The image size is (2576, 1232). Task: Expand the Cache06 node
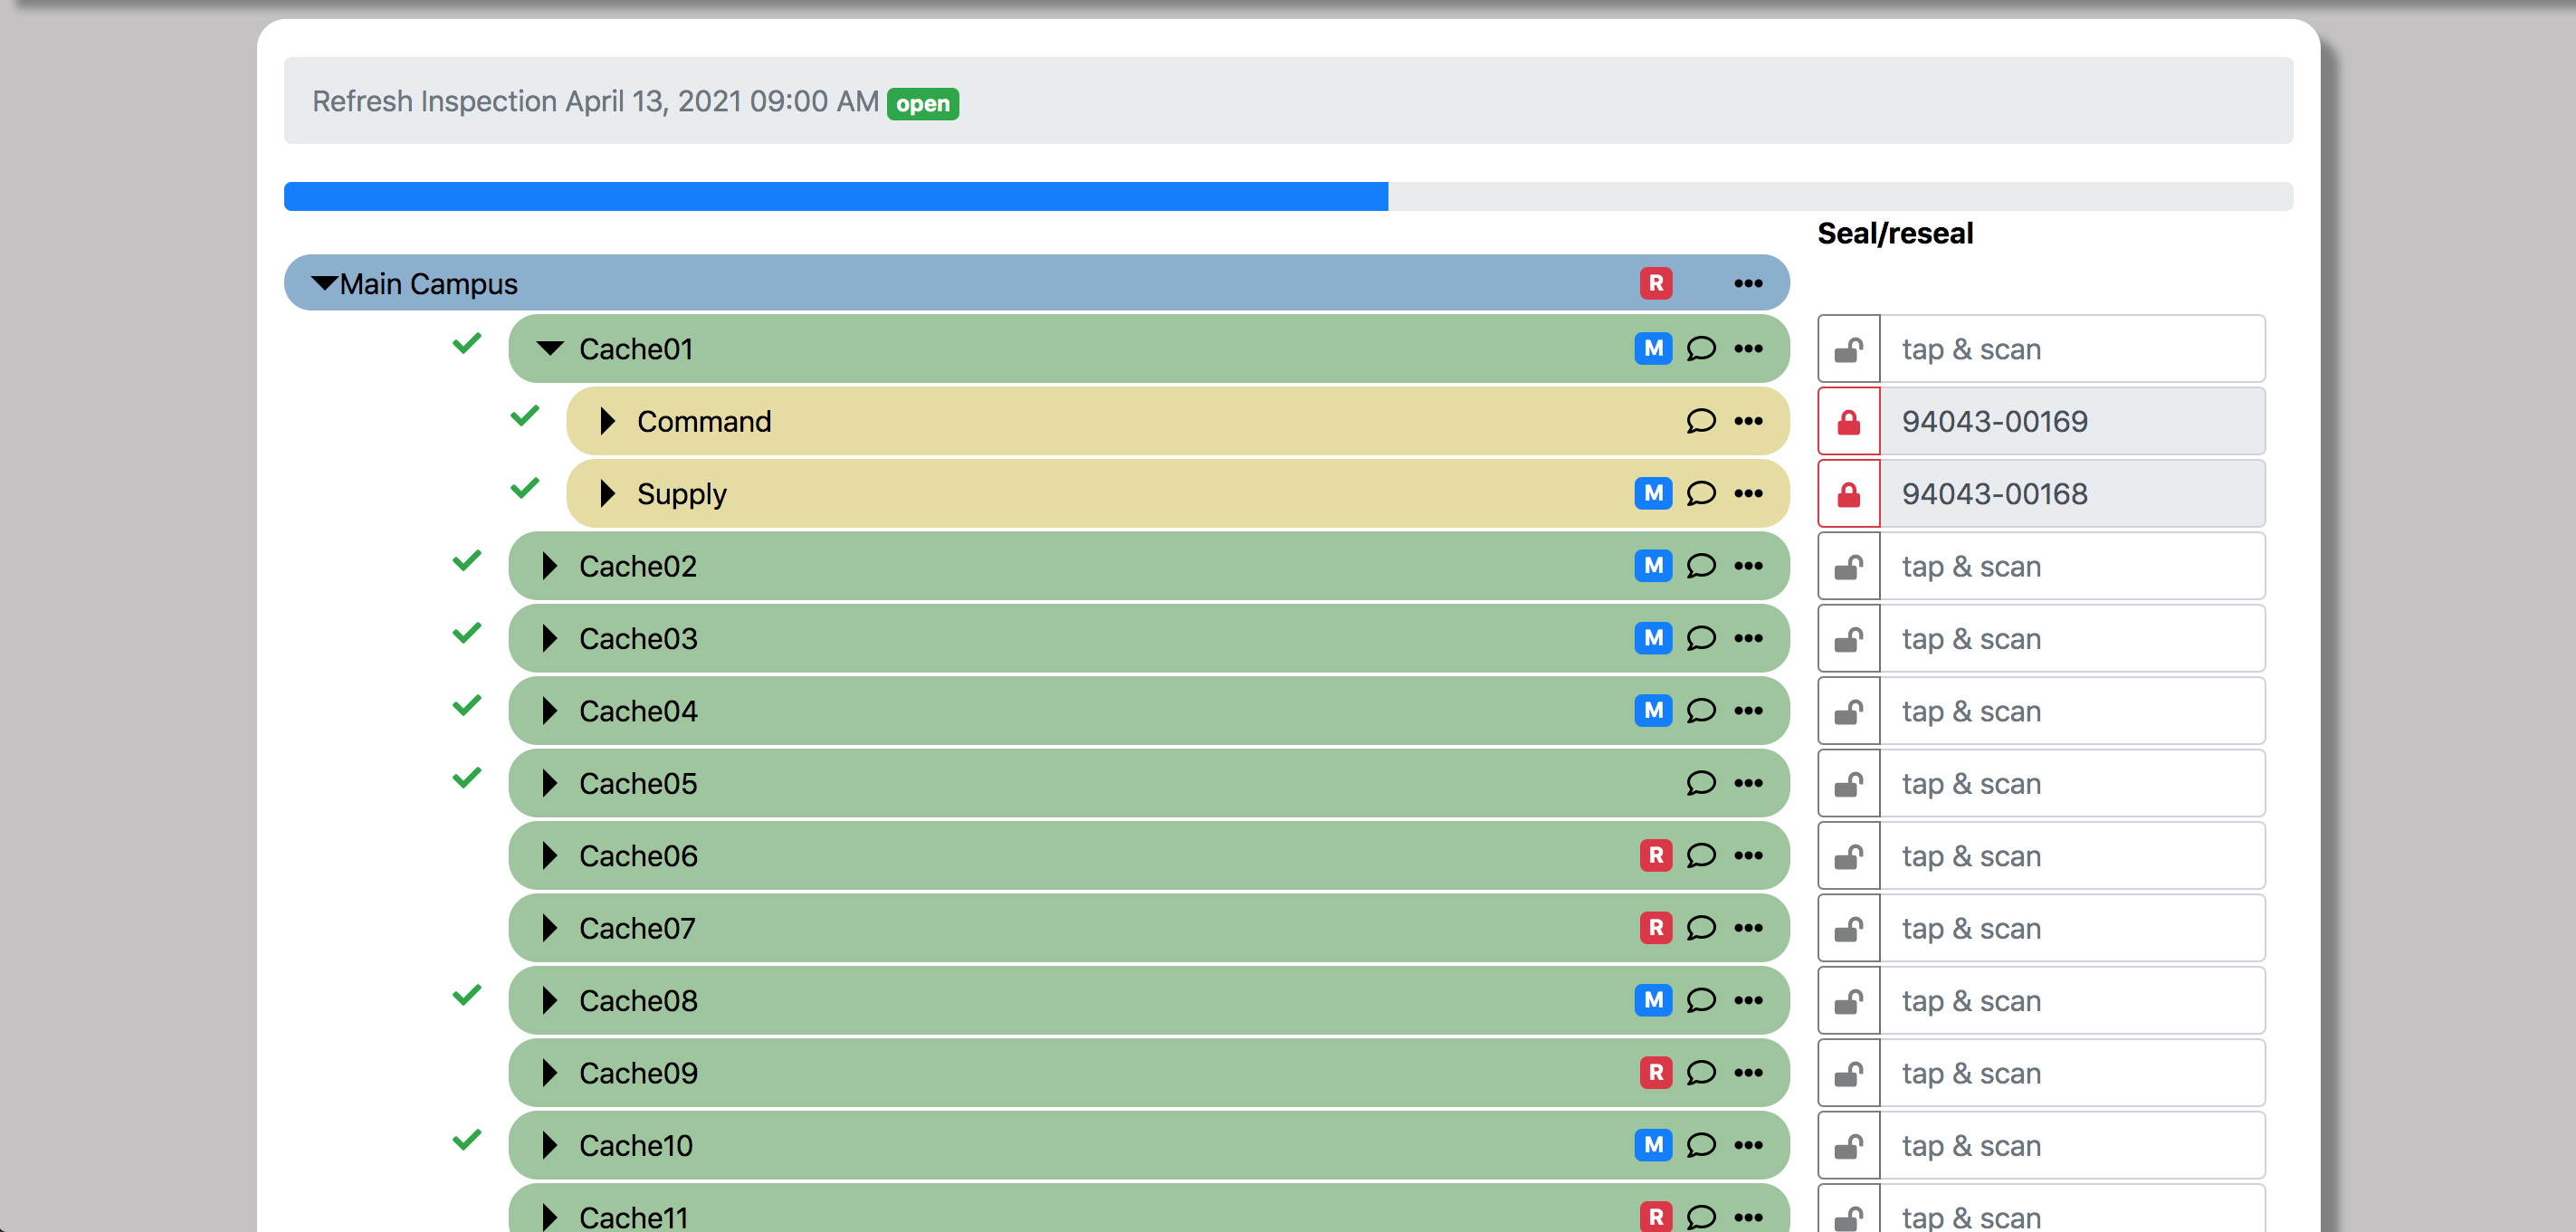coord(549,855)
